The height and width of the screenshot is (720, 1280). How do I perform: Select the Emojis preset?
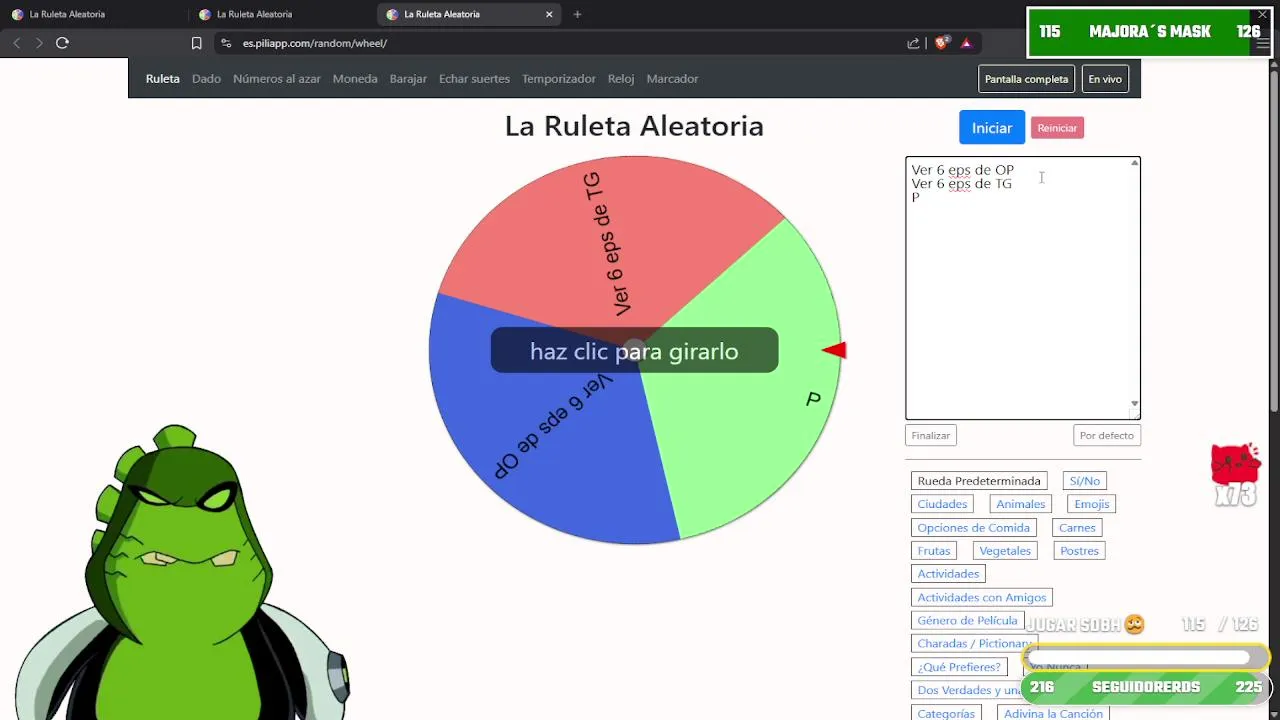tap(1091, 504)
